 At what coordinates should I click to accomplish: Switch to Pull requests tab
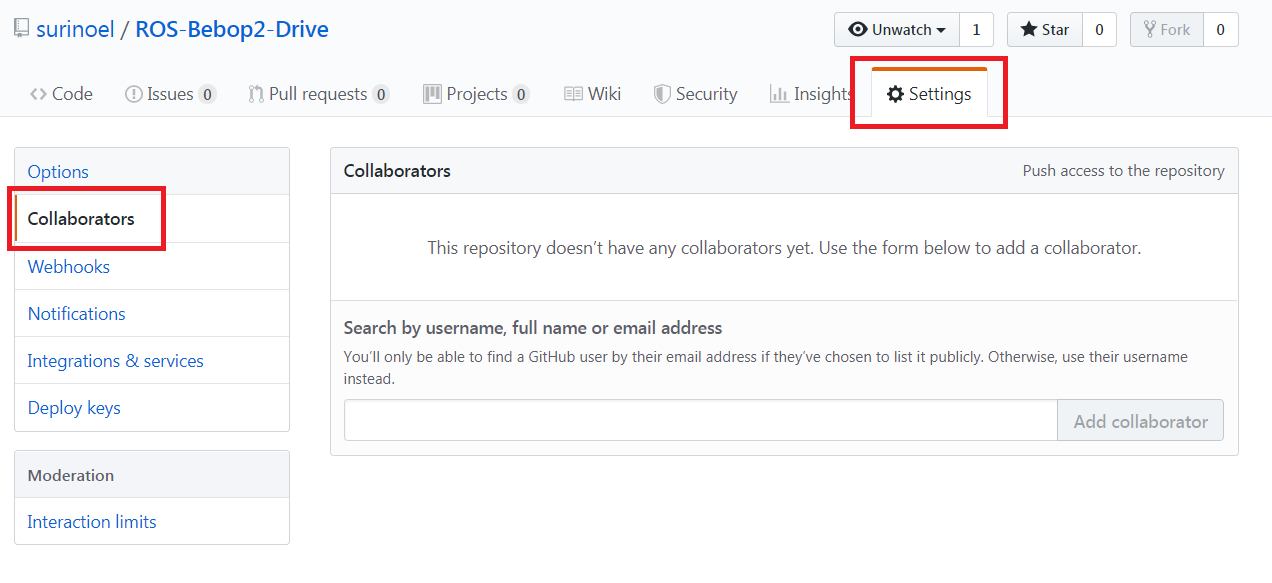click(x=319, y=94)
